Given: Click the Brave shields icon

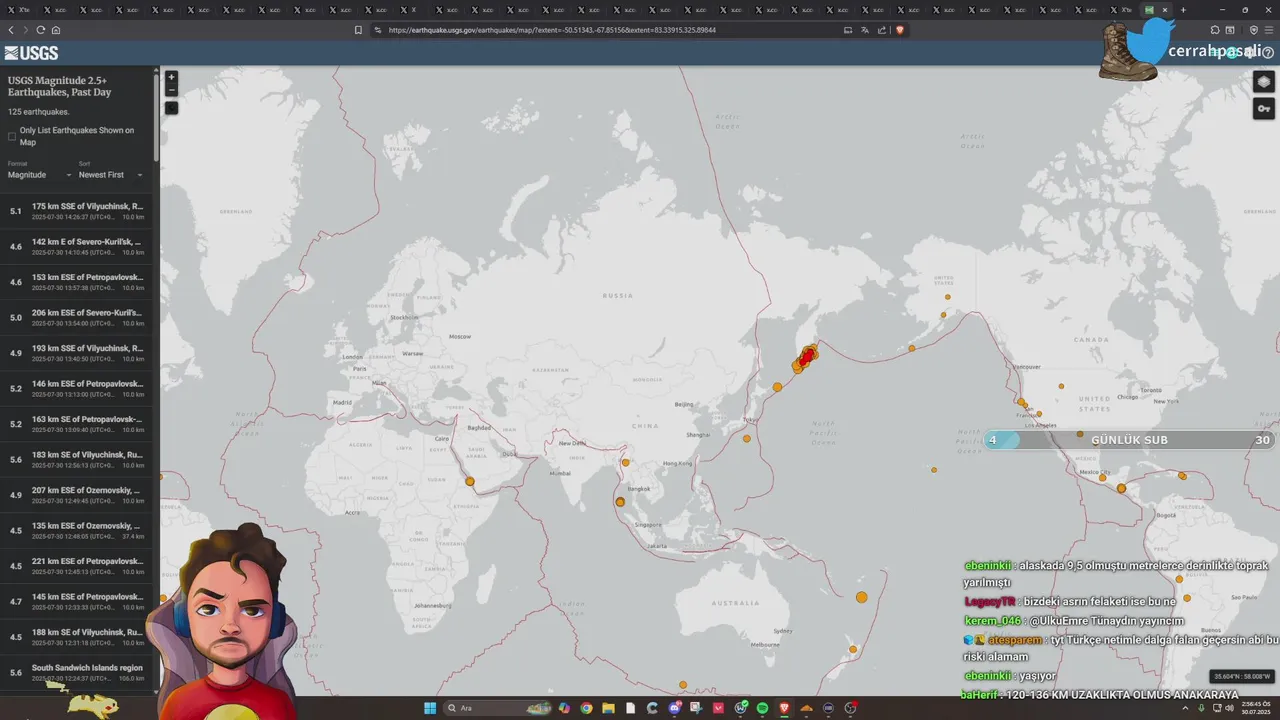Looking at the screenshot, I should (900, 30).
